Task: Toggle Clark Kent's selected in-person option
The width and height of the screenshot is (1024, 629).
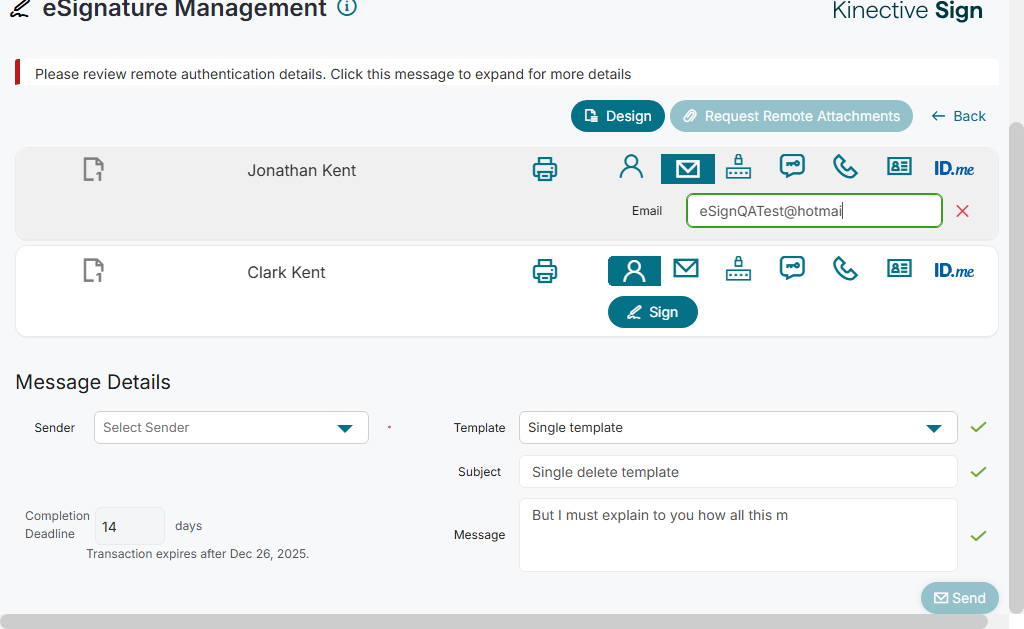Action: click(634, 271)
